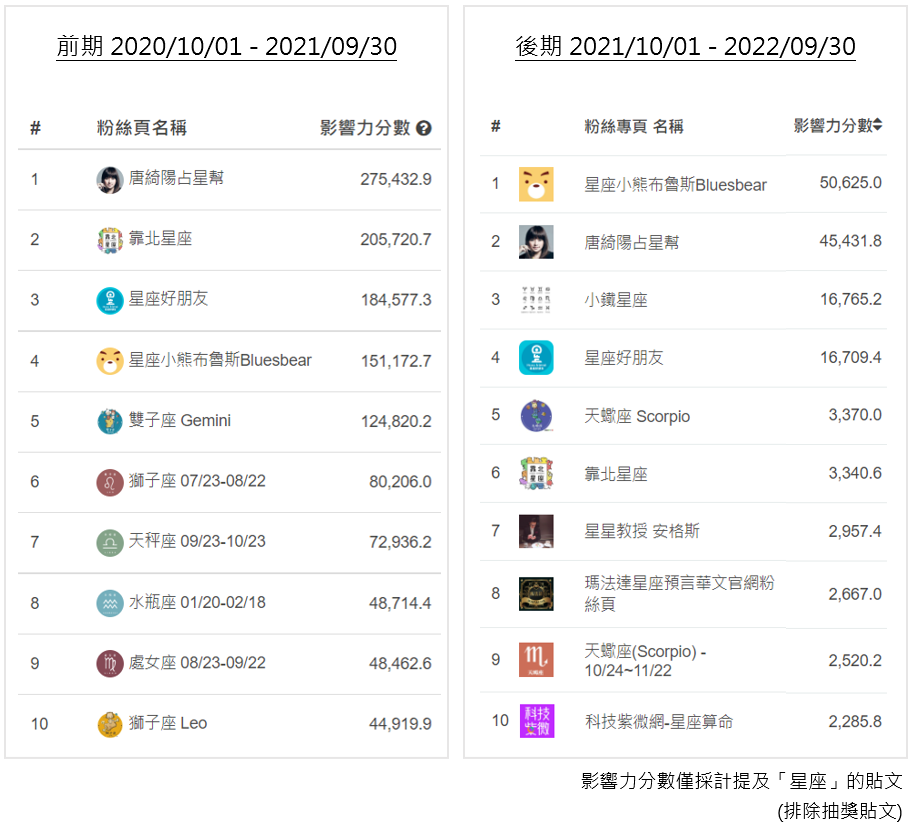
Task: Click score 151,172.7
Action: (x=396, y=361)
